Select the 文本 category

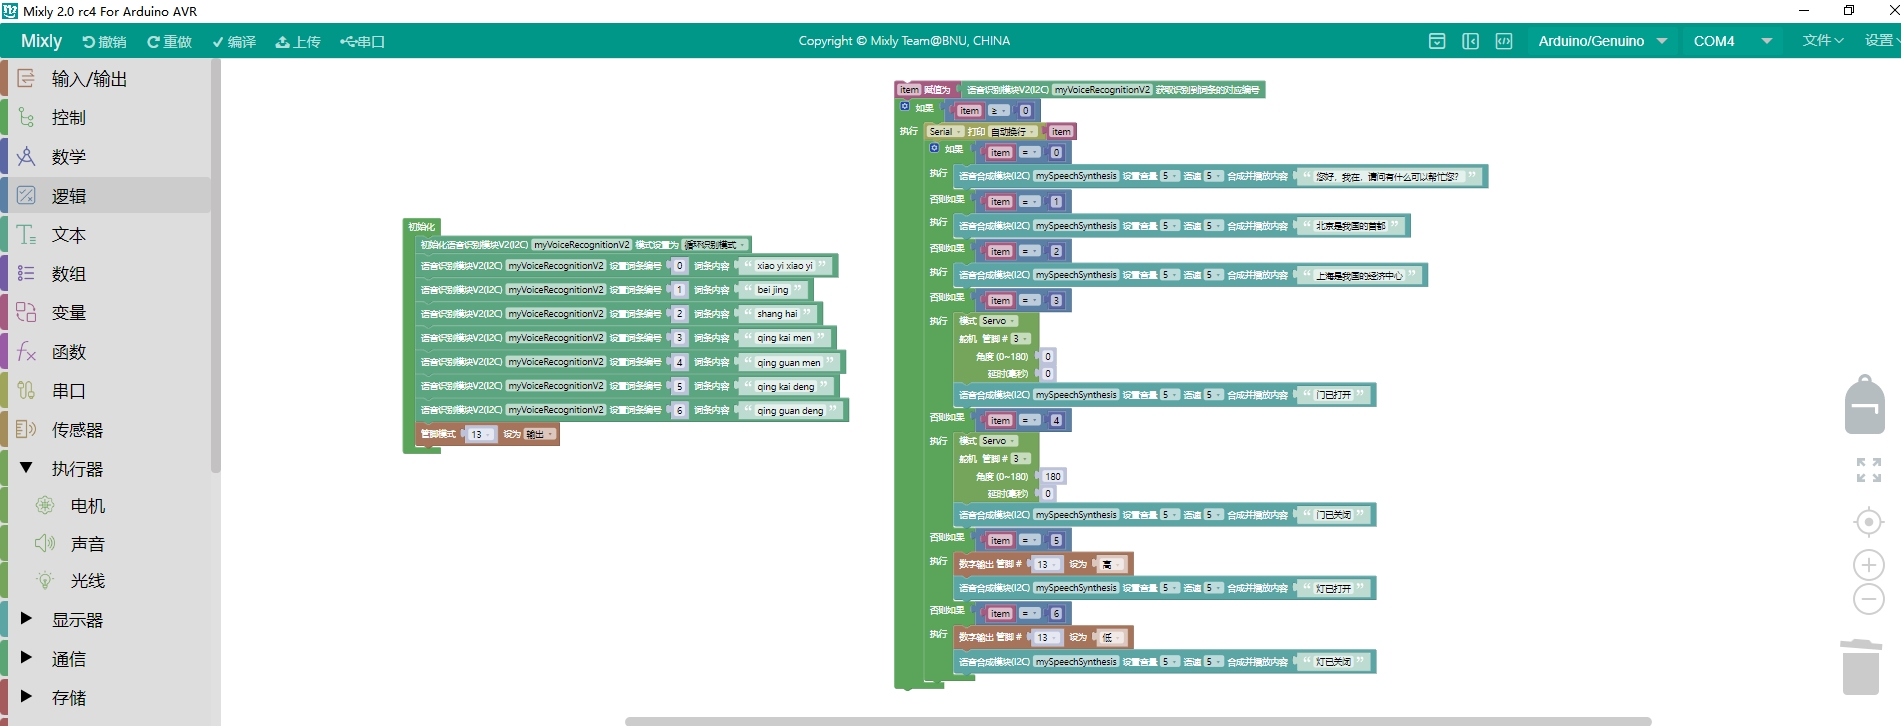106,235
